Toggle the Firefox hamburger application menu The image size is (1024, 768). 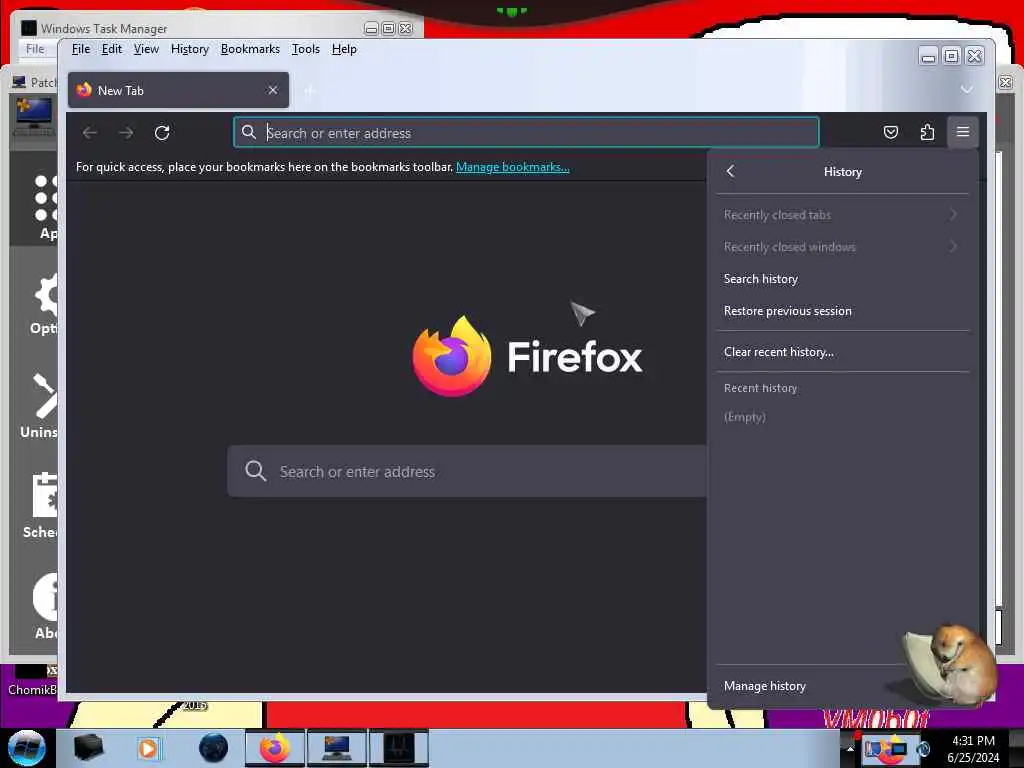[x=963, y=132]
